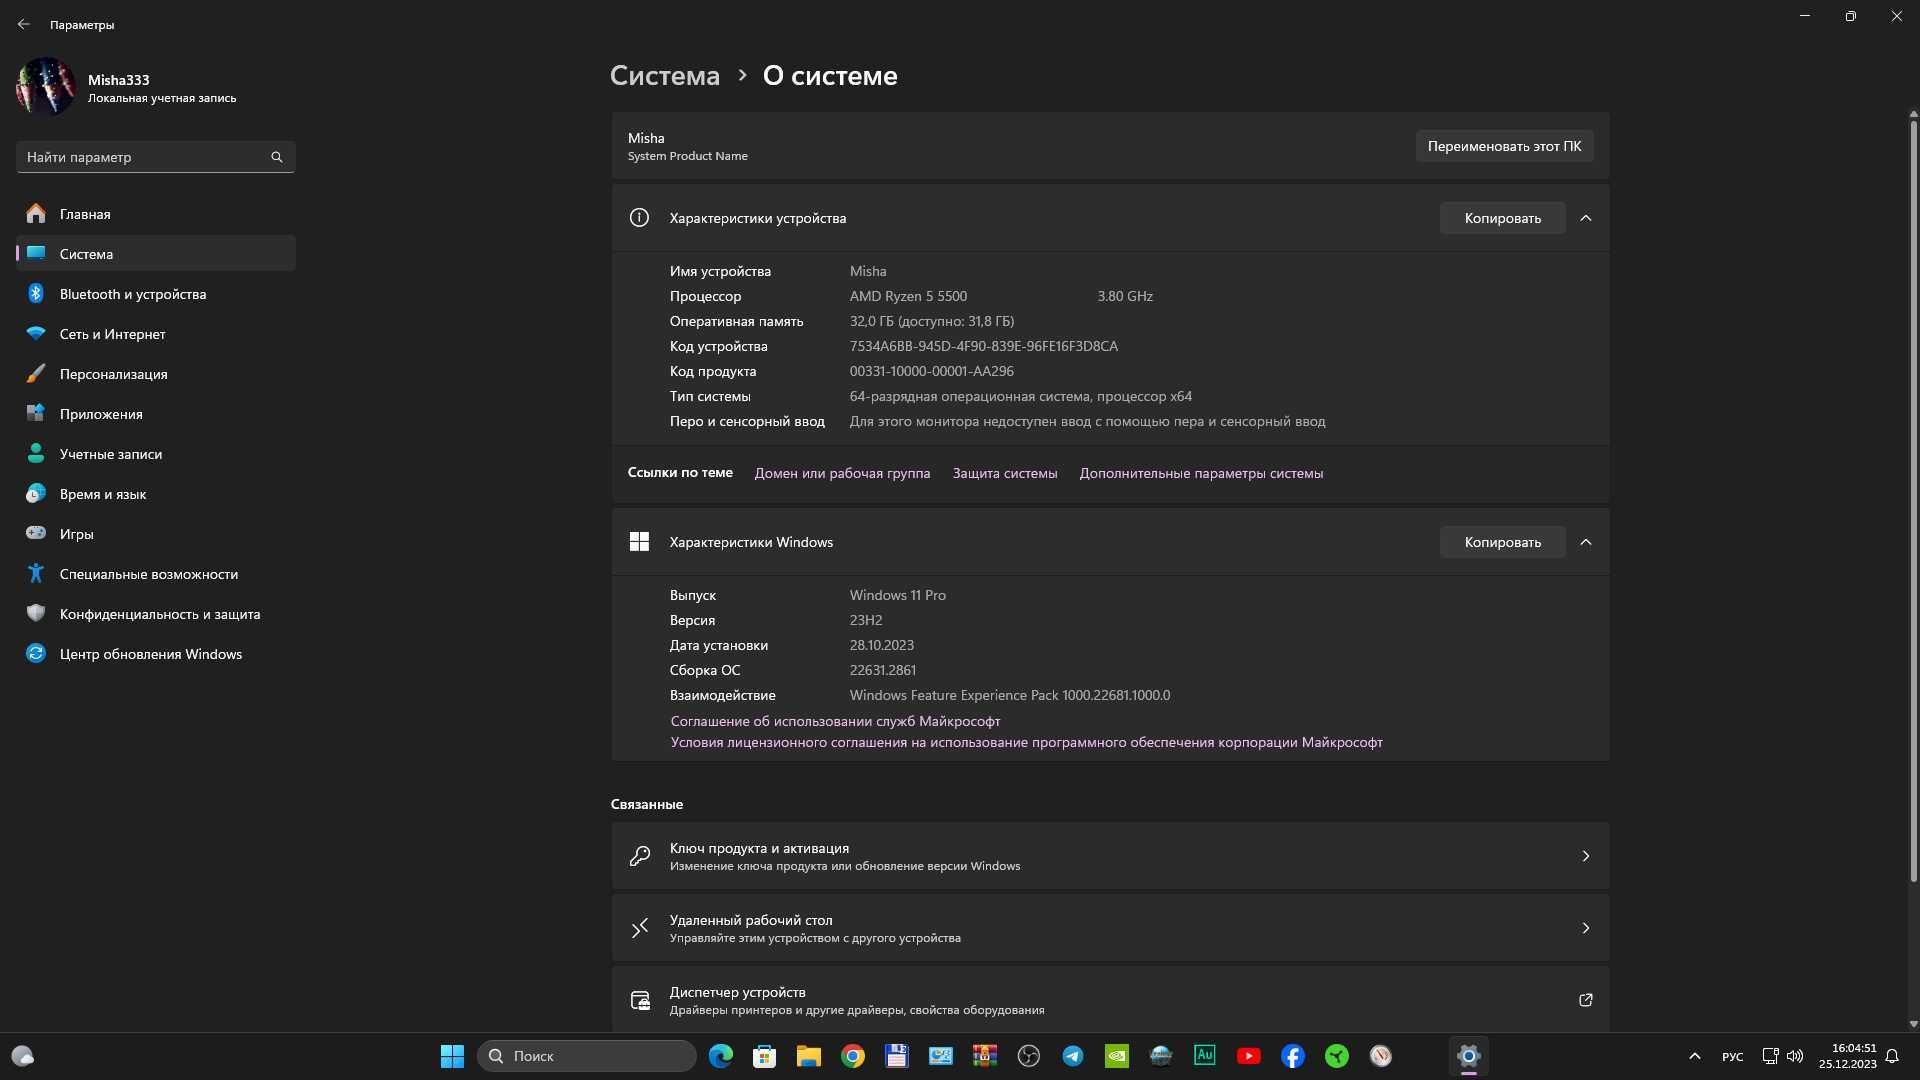Collapse Характеристики Windows section
Viewport: 1920px width, 1080px height.
click(1585, 542)
